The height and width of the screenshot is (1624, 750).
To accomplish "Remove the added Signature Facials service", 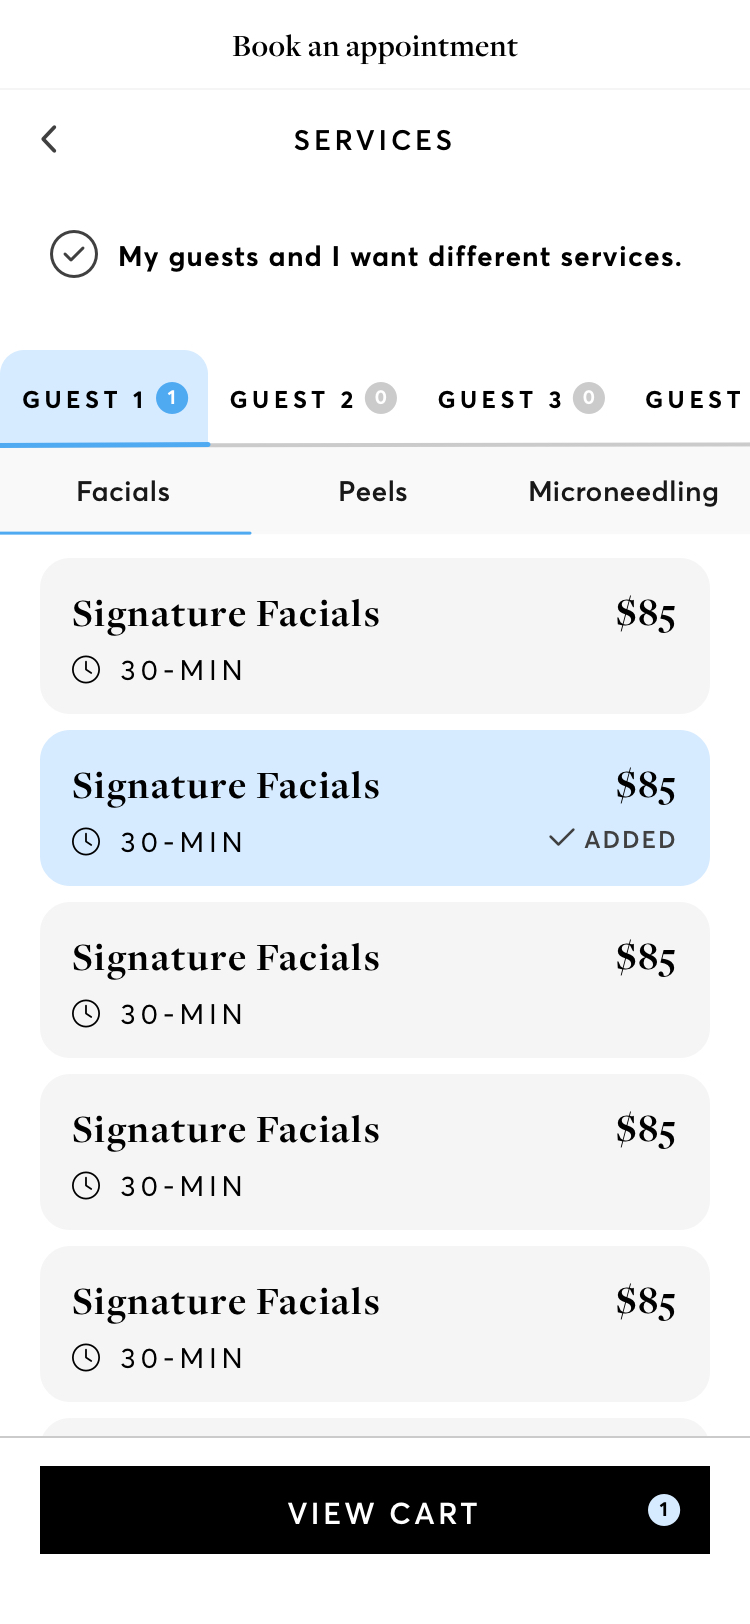I will pyautogui.click(x=375, y=808).
